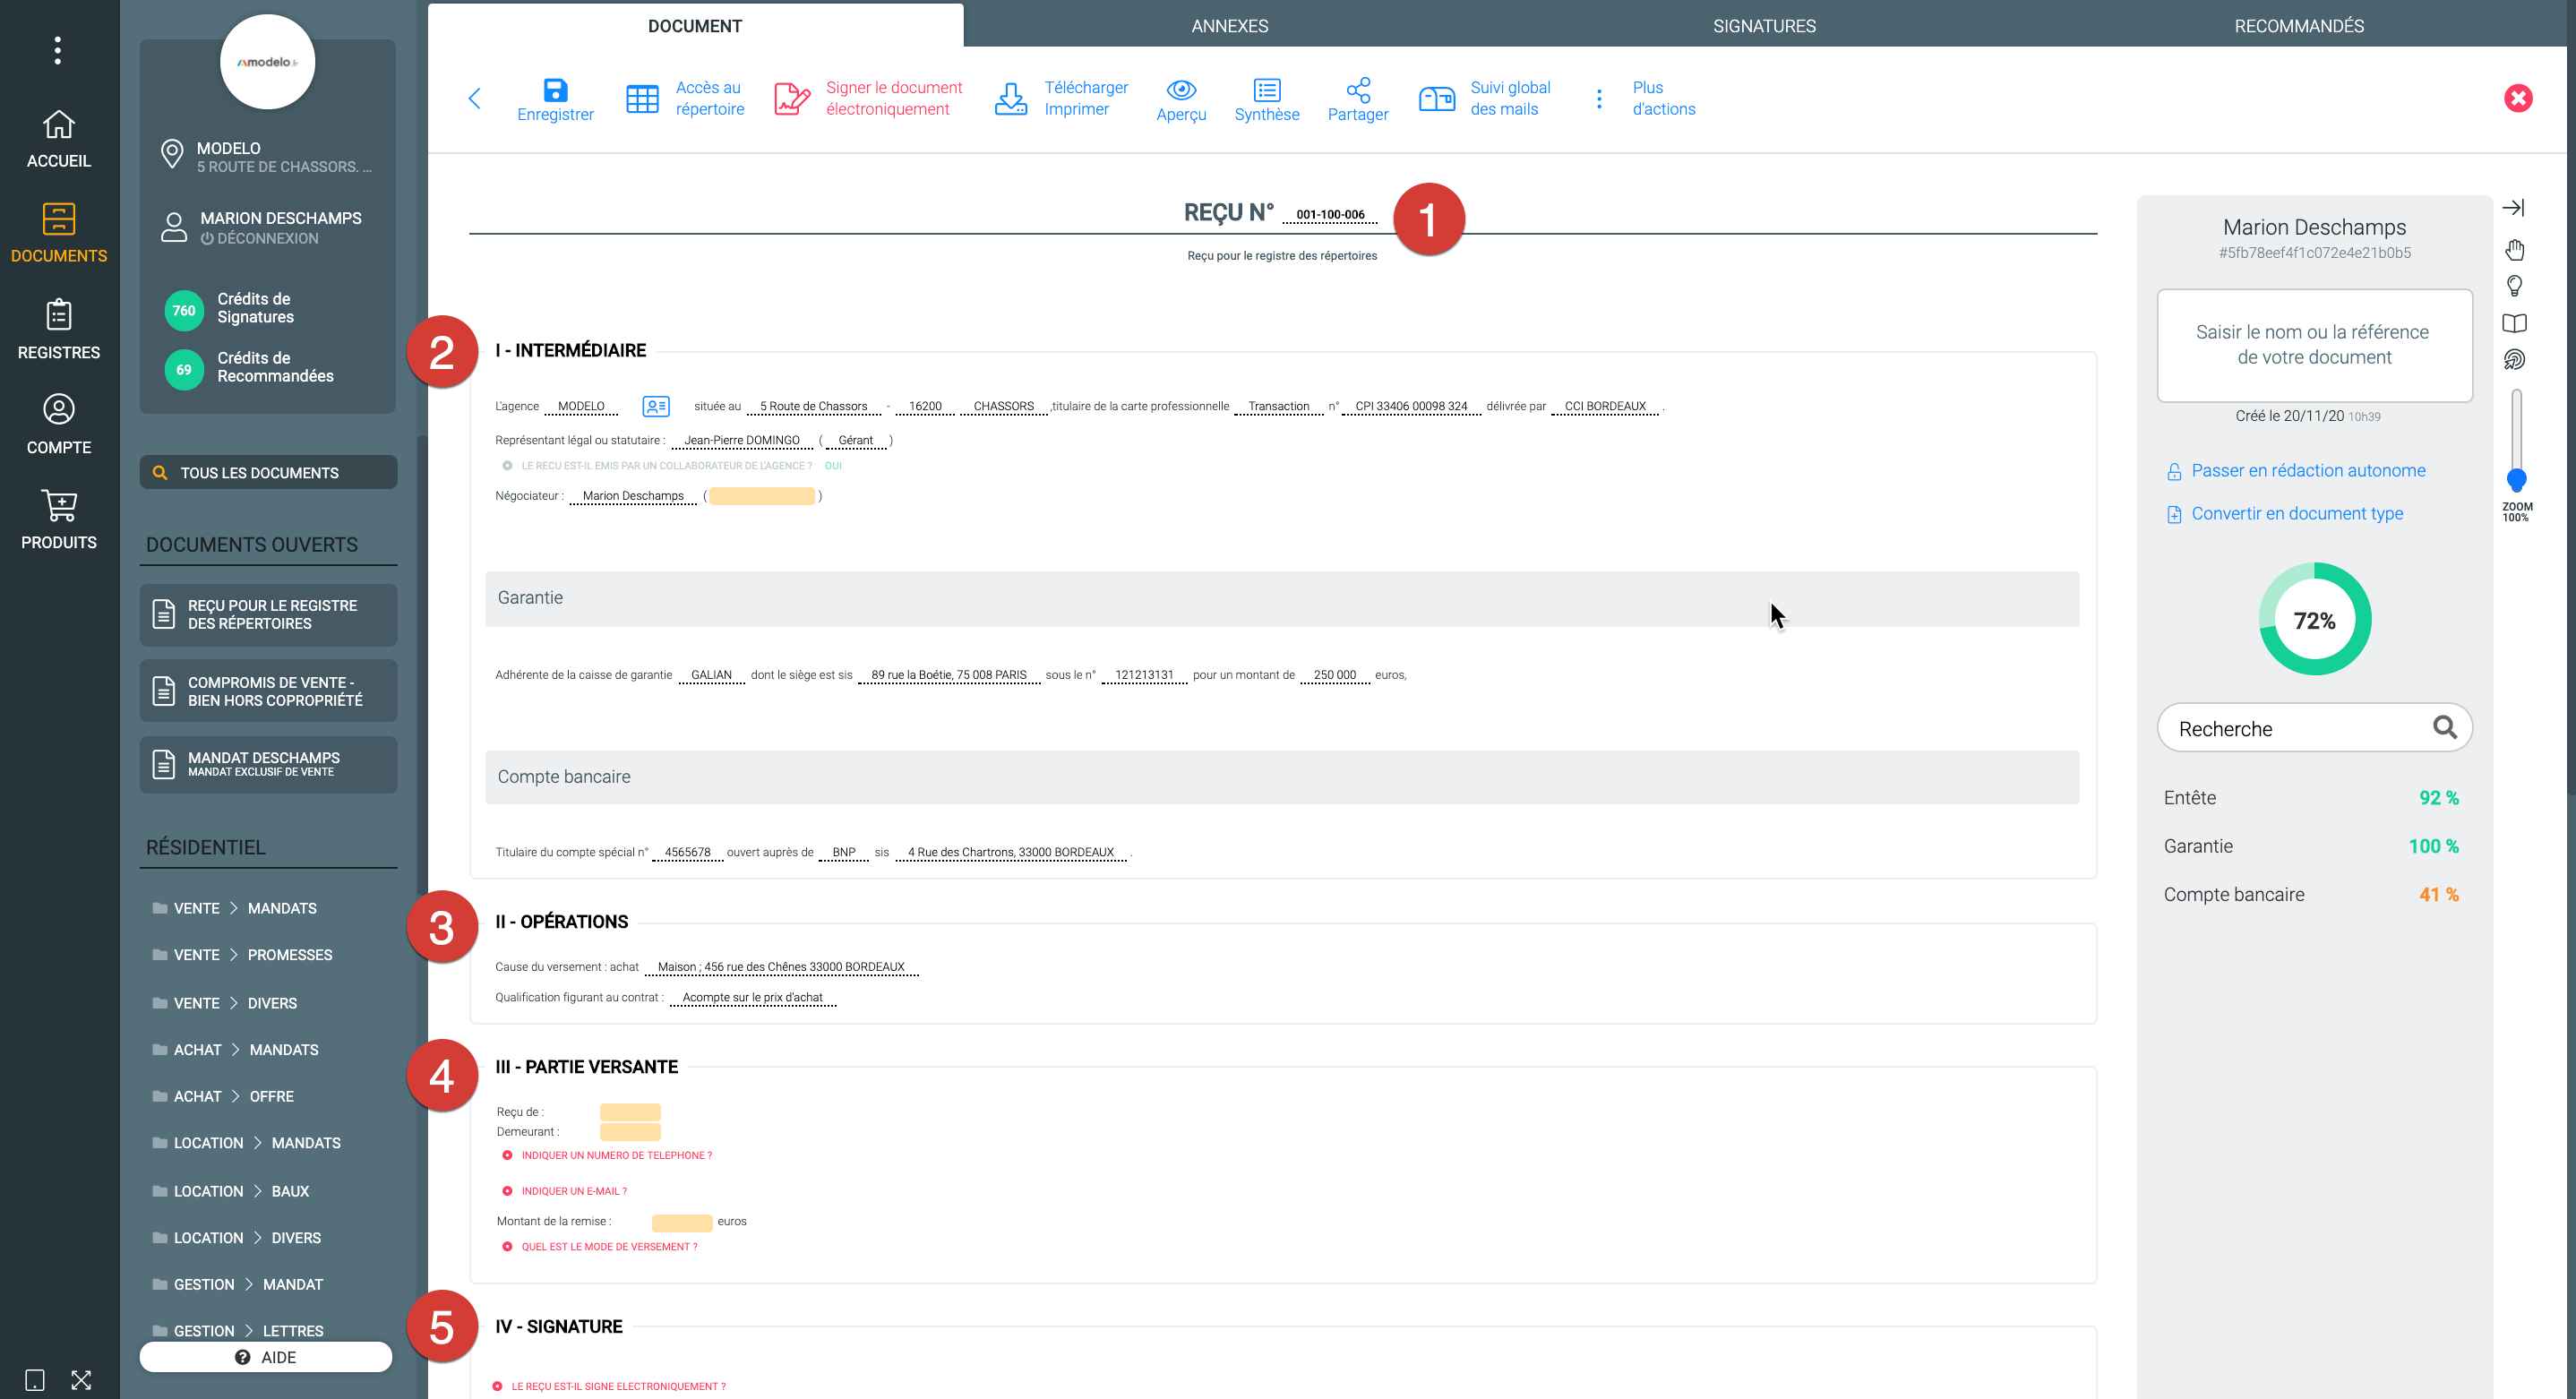Screen dimensions: 2576x1399
Task: Toggle 'Indiquer un e-mail' option
Action: [507, 1191]
